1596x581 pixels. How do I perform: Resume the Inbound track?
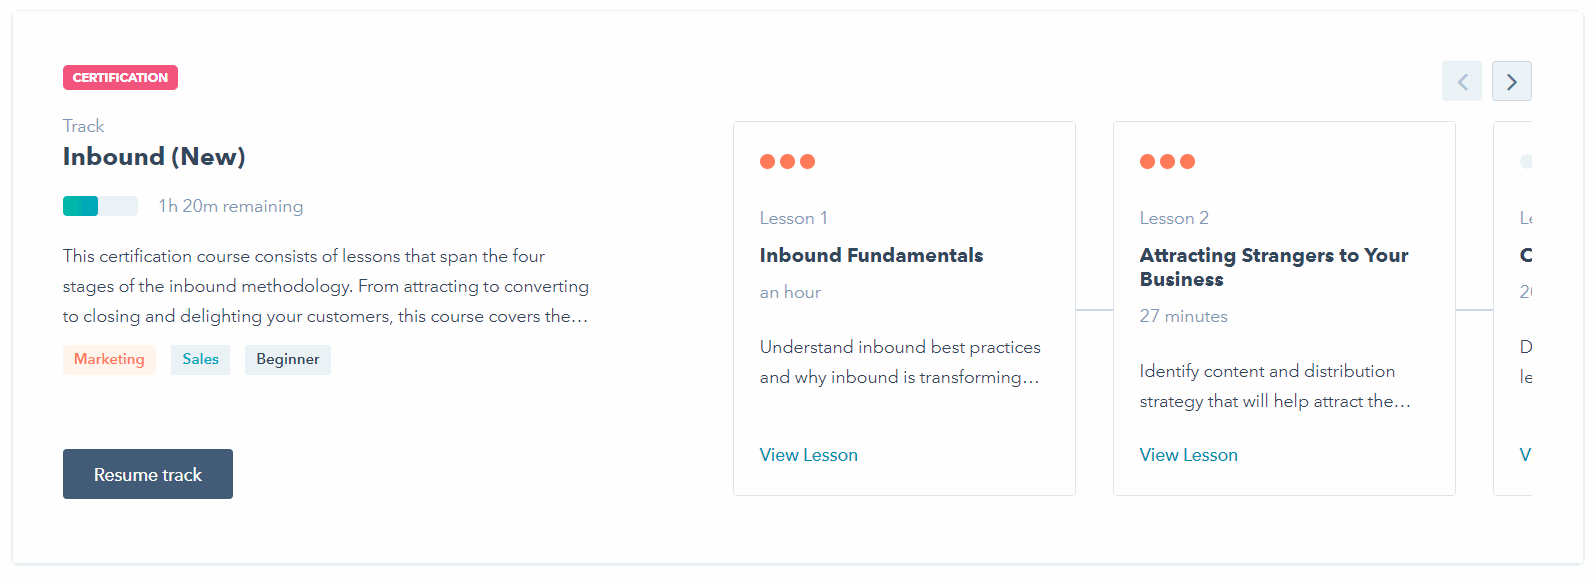click(148, 474)
